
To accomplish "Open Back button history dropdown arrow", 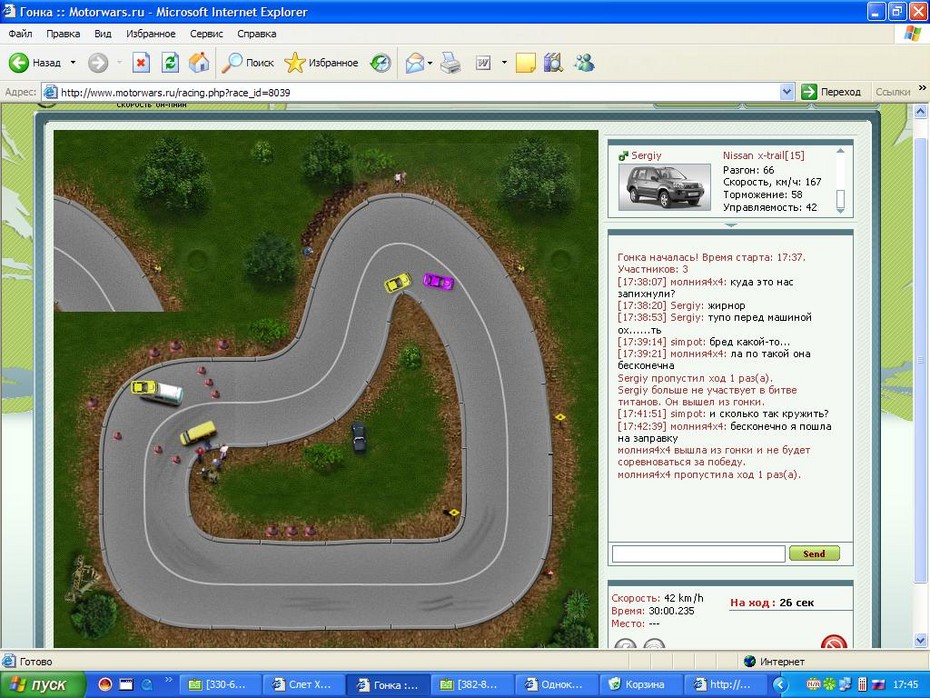I will coord(73,62).
